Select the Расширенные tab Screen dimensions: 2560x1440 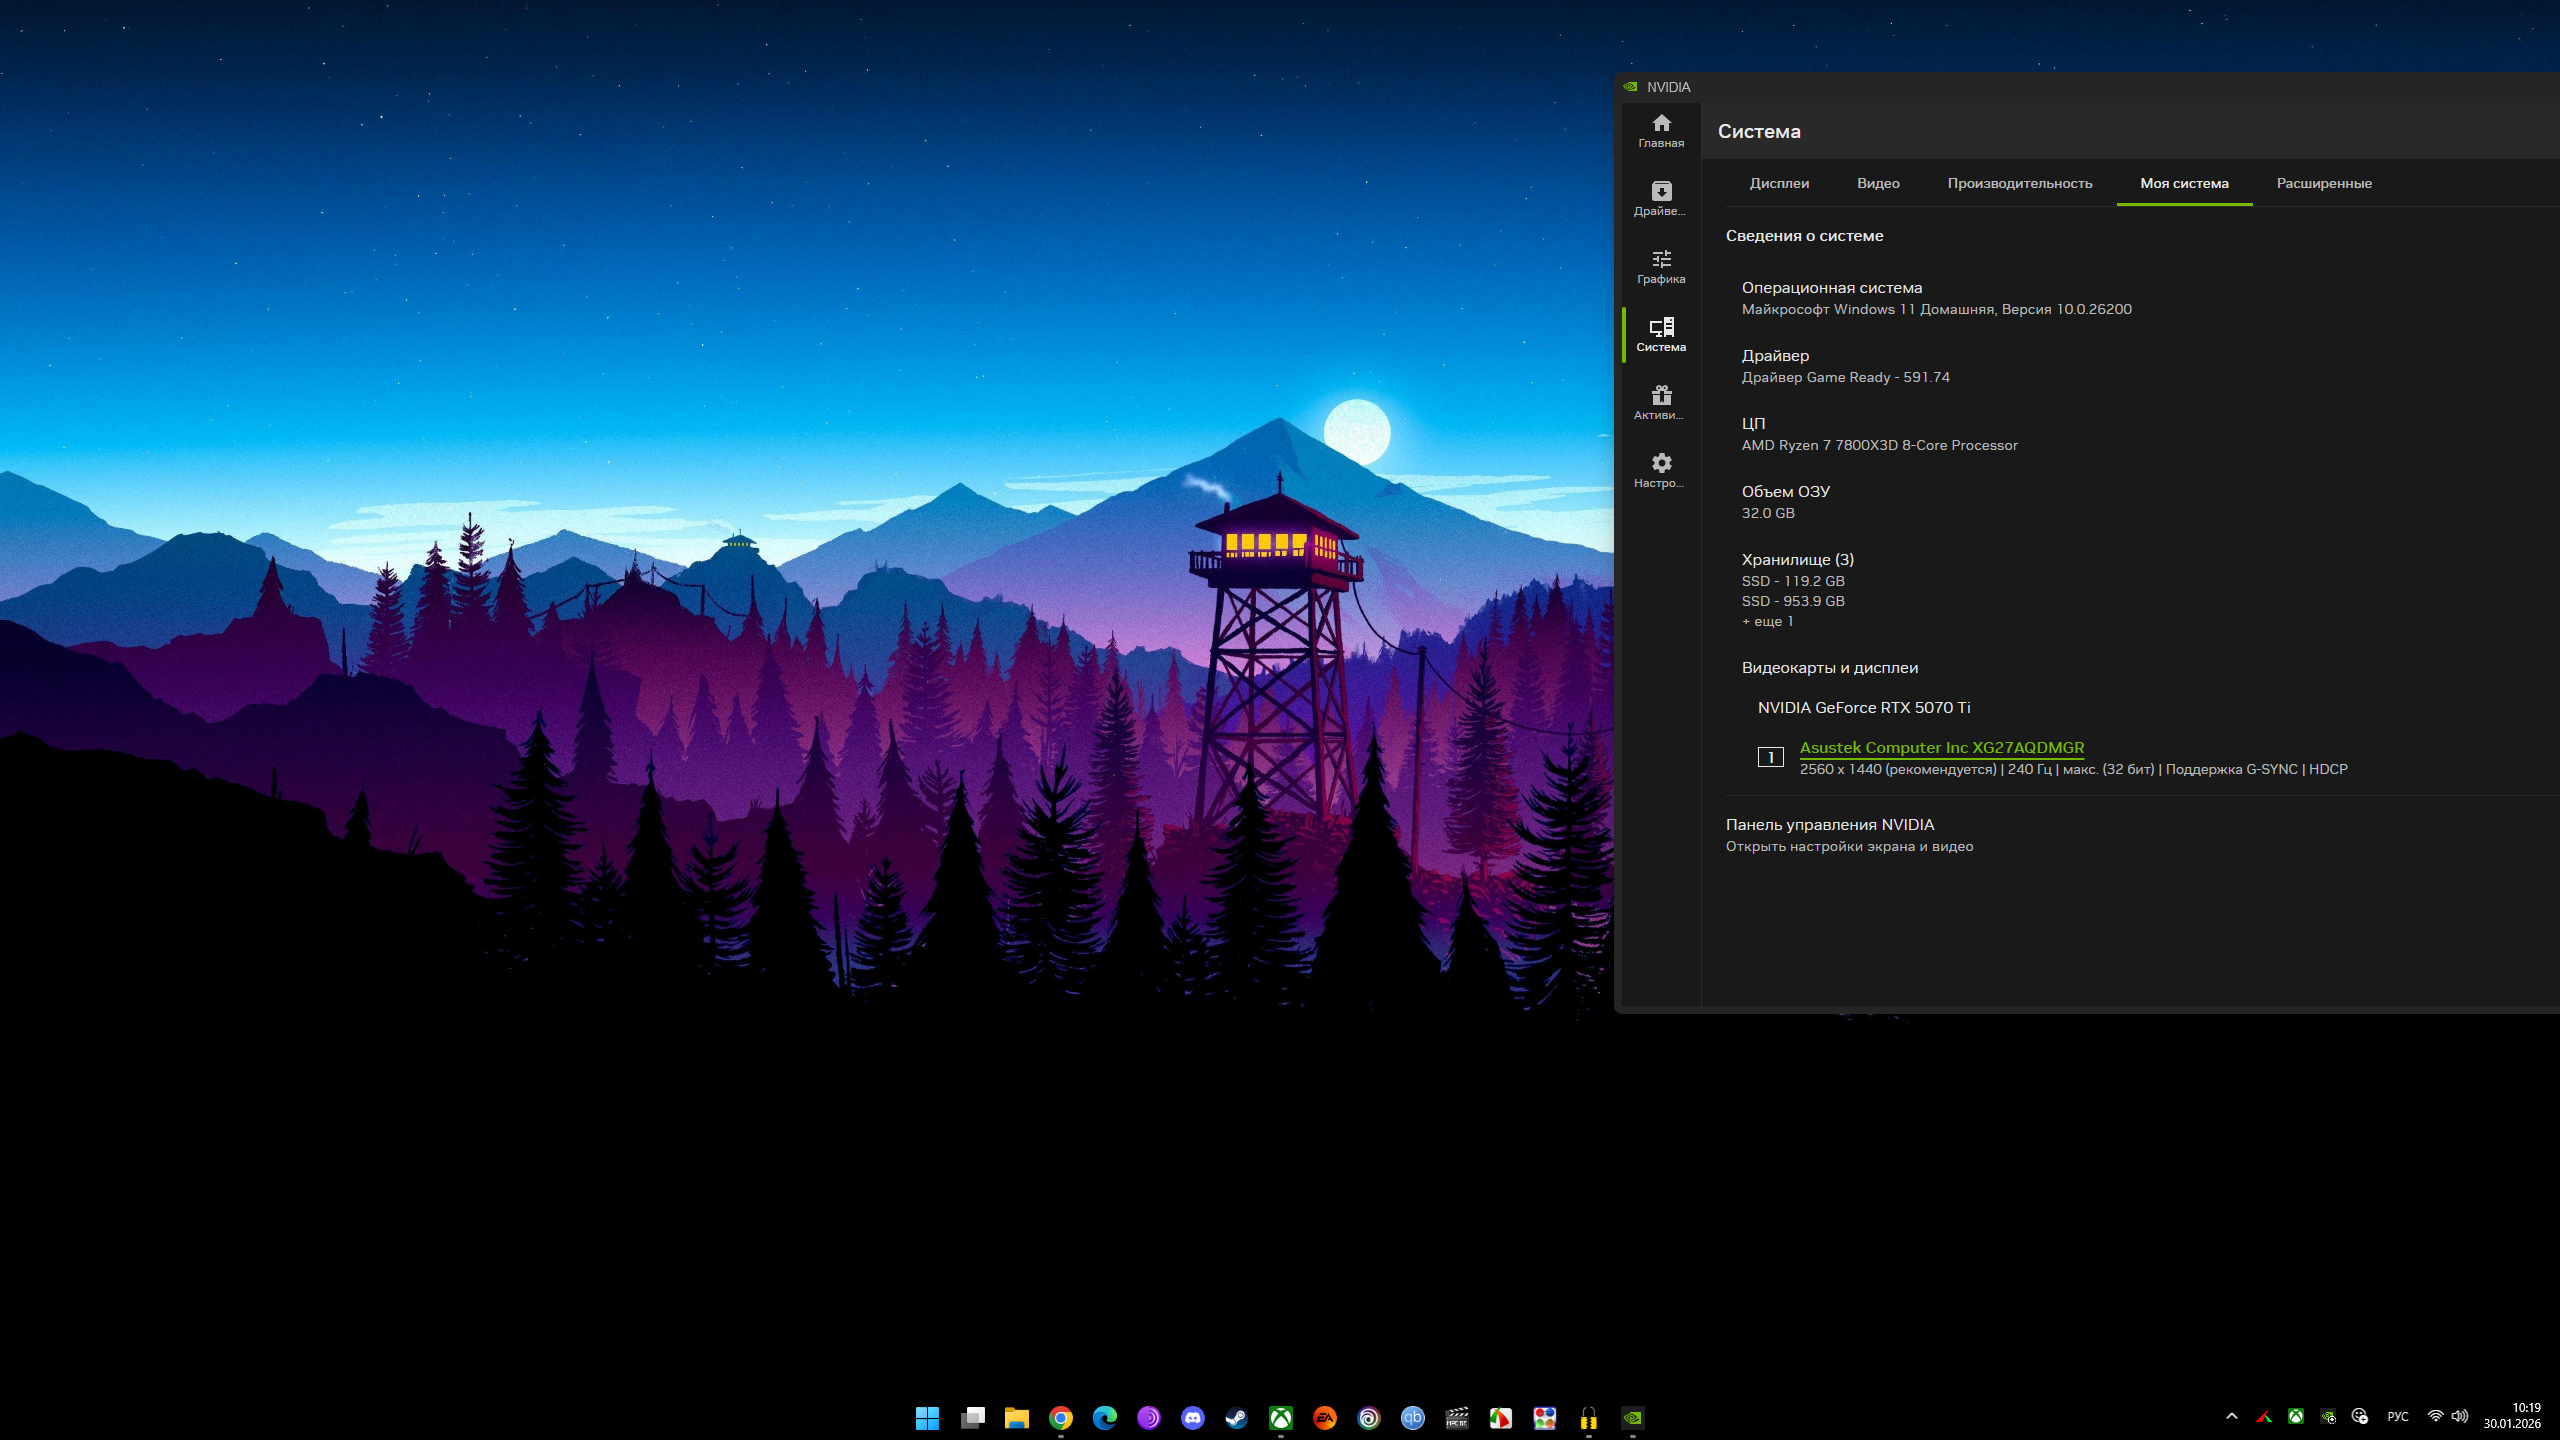pos(2324,183)
